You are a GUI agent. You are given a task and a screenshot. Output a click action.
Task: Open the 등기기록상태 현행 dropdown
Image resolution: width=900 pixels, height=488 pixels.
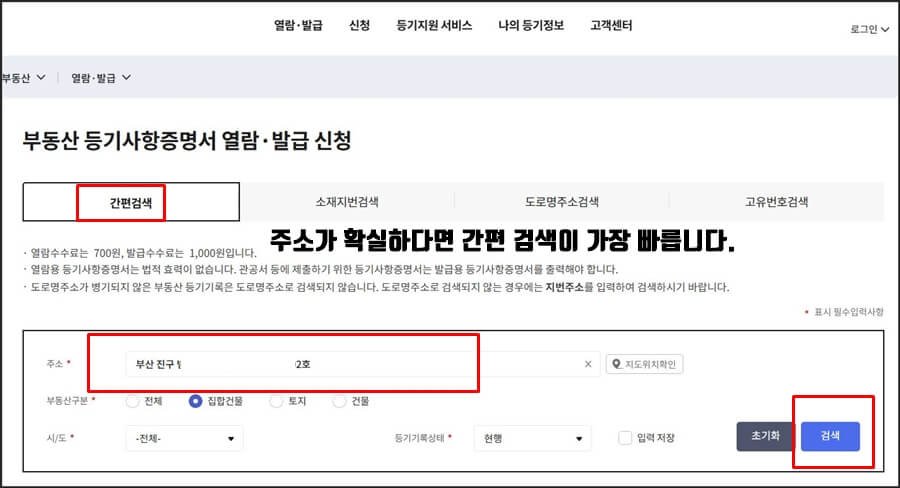coord(532,438)
